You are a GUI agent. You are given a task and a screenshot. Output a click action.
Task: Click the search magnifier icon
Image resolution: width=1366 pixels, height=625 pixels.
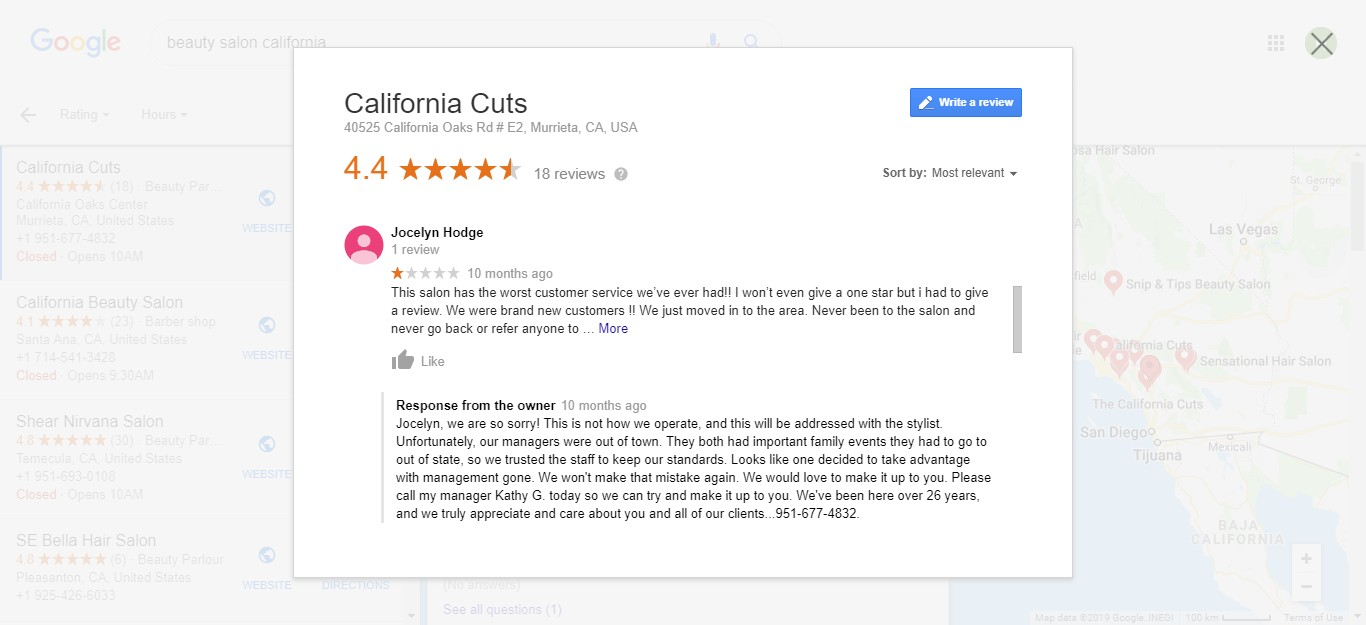[750, 41]
